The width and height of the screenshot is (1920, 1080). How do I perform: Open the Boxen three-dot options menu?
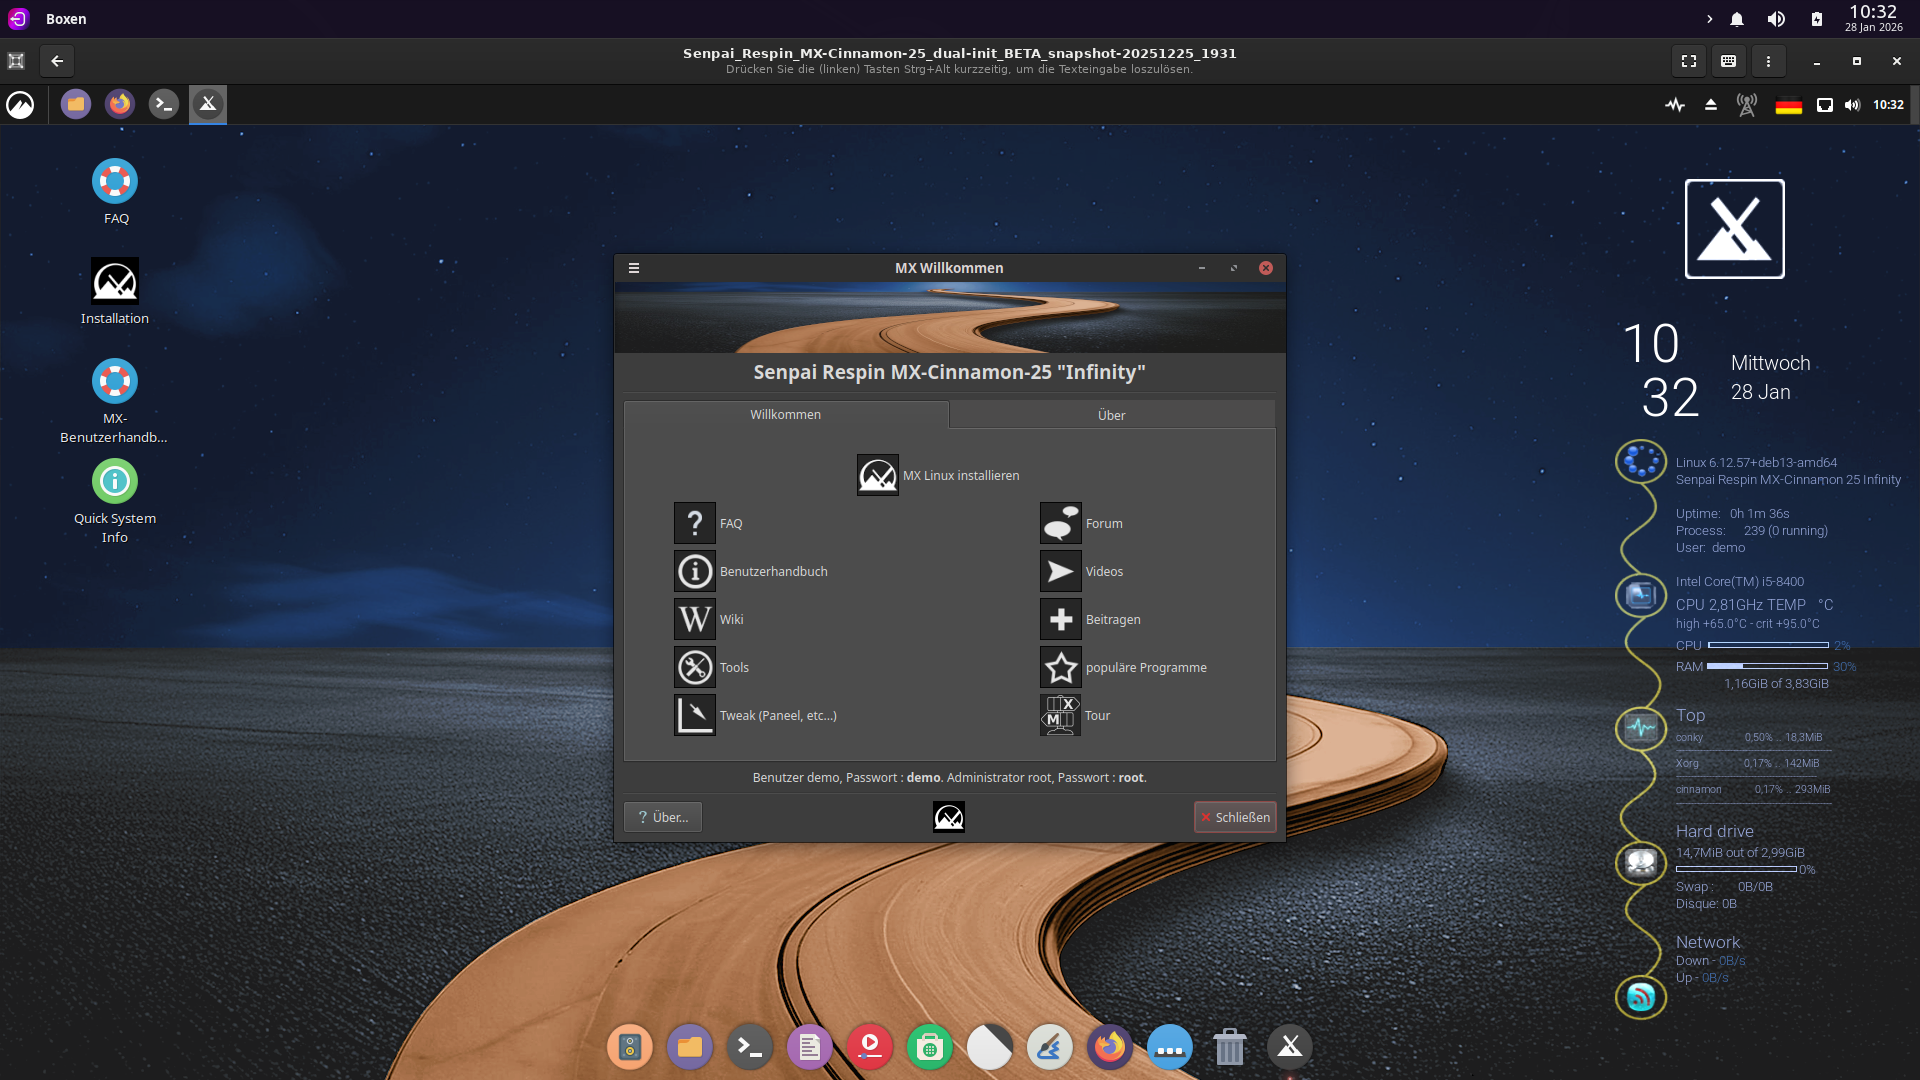(1768, 61)
